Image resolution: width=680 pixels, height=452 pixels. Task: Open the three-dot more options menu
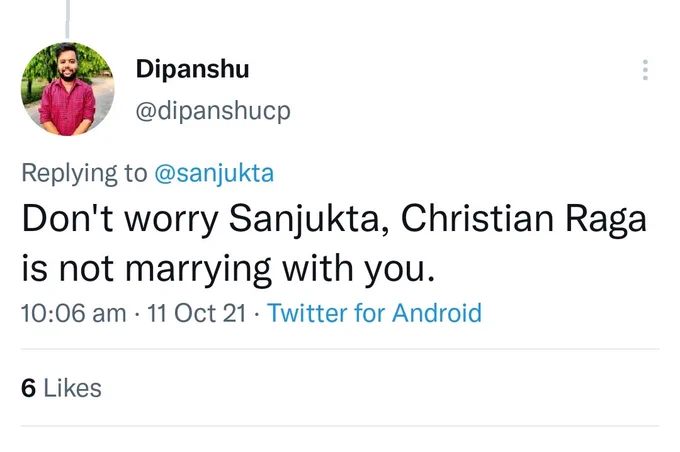tap(645, 69)
